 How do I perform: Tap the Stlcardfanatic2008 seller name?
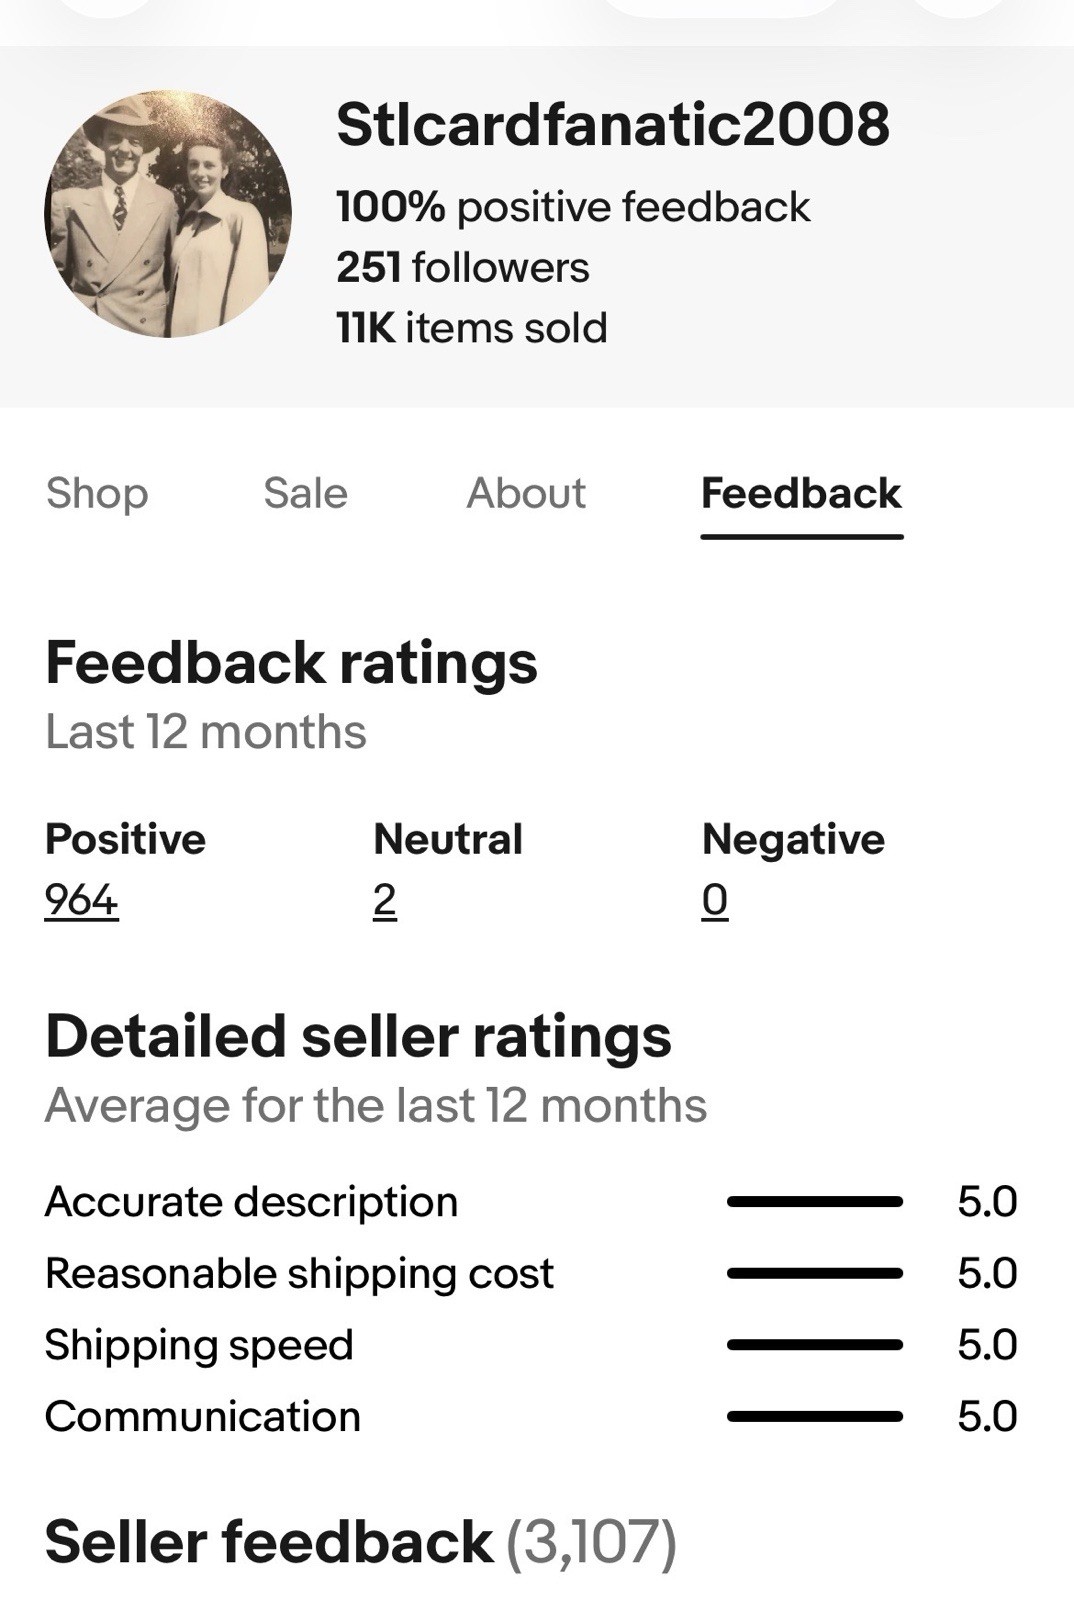(x=612, y=124)
